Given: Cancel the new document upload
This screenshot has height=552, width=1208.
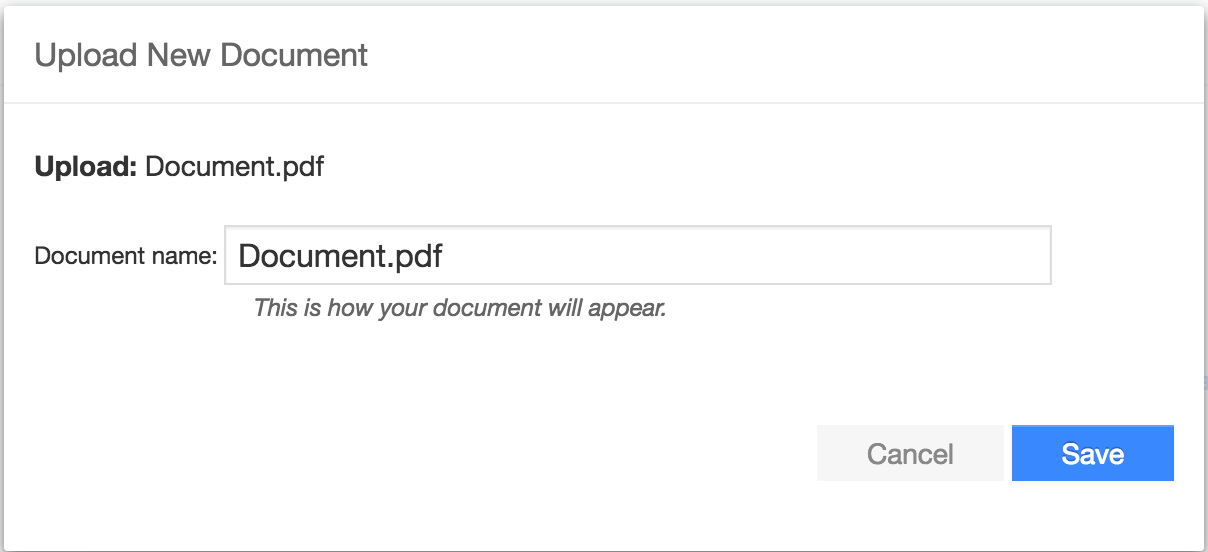Looking at the screenshot, I should (909, 454).
